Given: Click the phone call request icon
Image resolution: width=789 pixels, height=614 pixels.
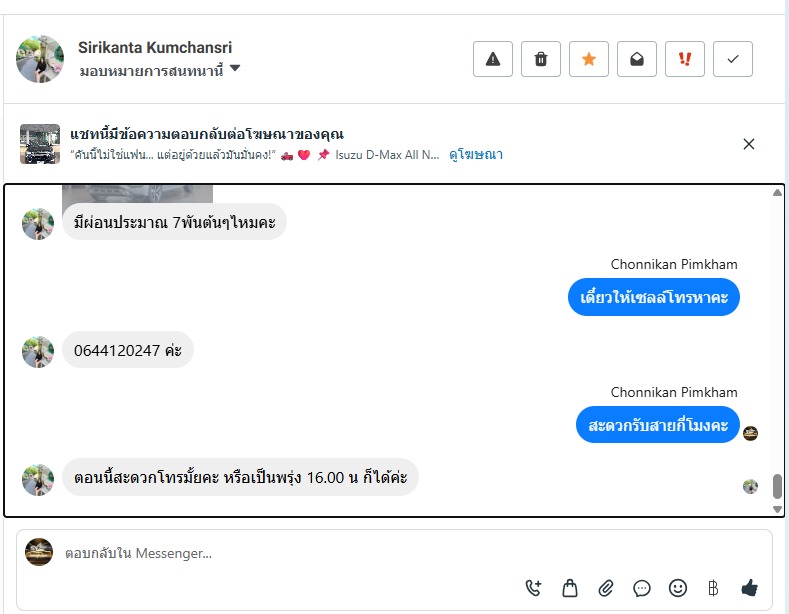Looking at the screenshot, I should click(533, 588).
